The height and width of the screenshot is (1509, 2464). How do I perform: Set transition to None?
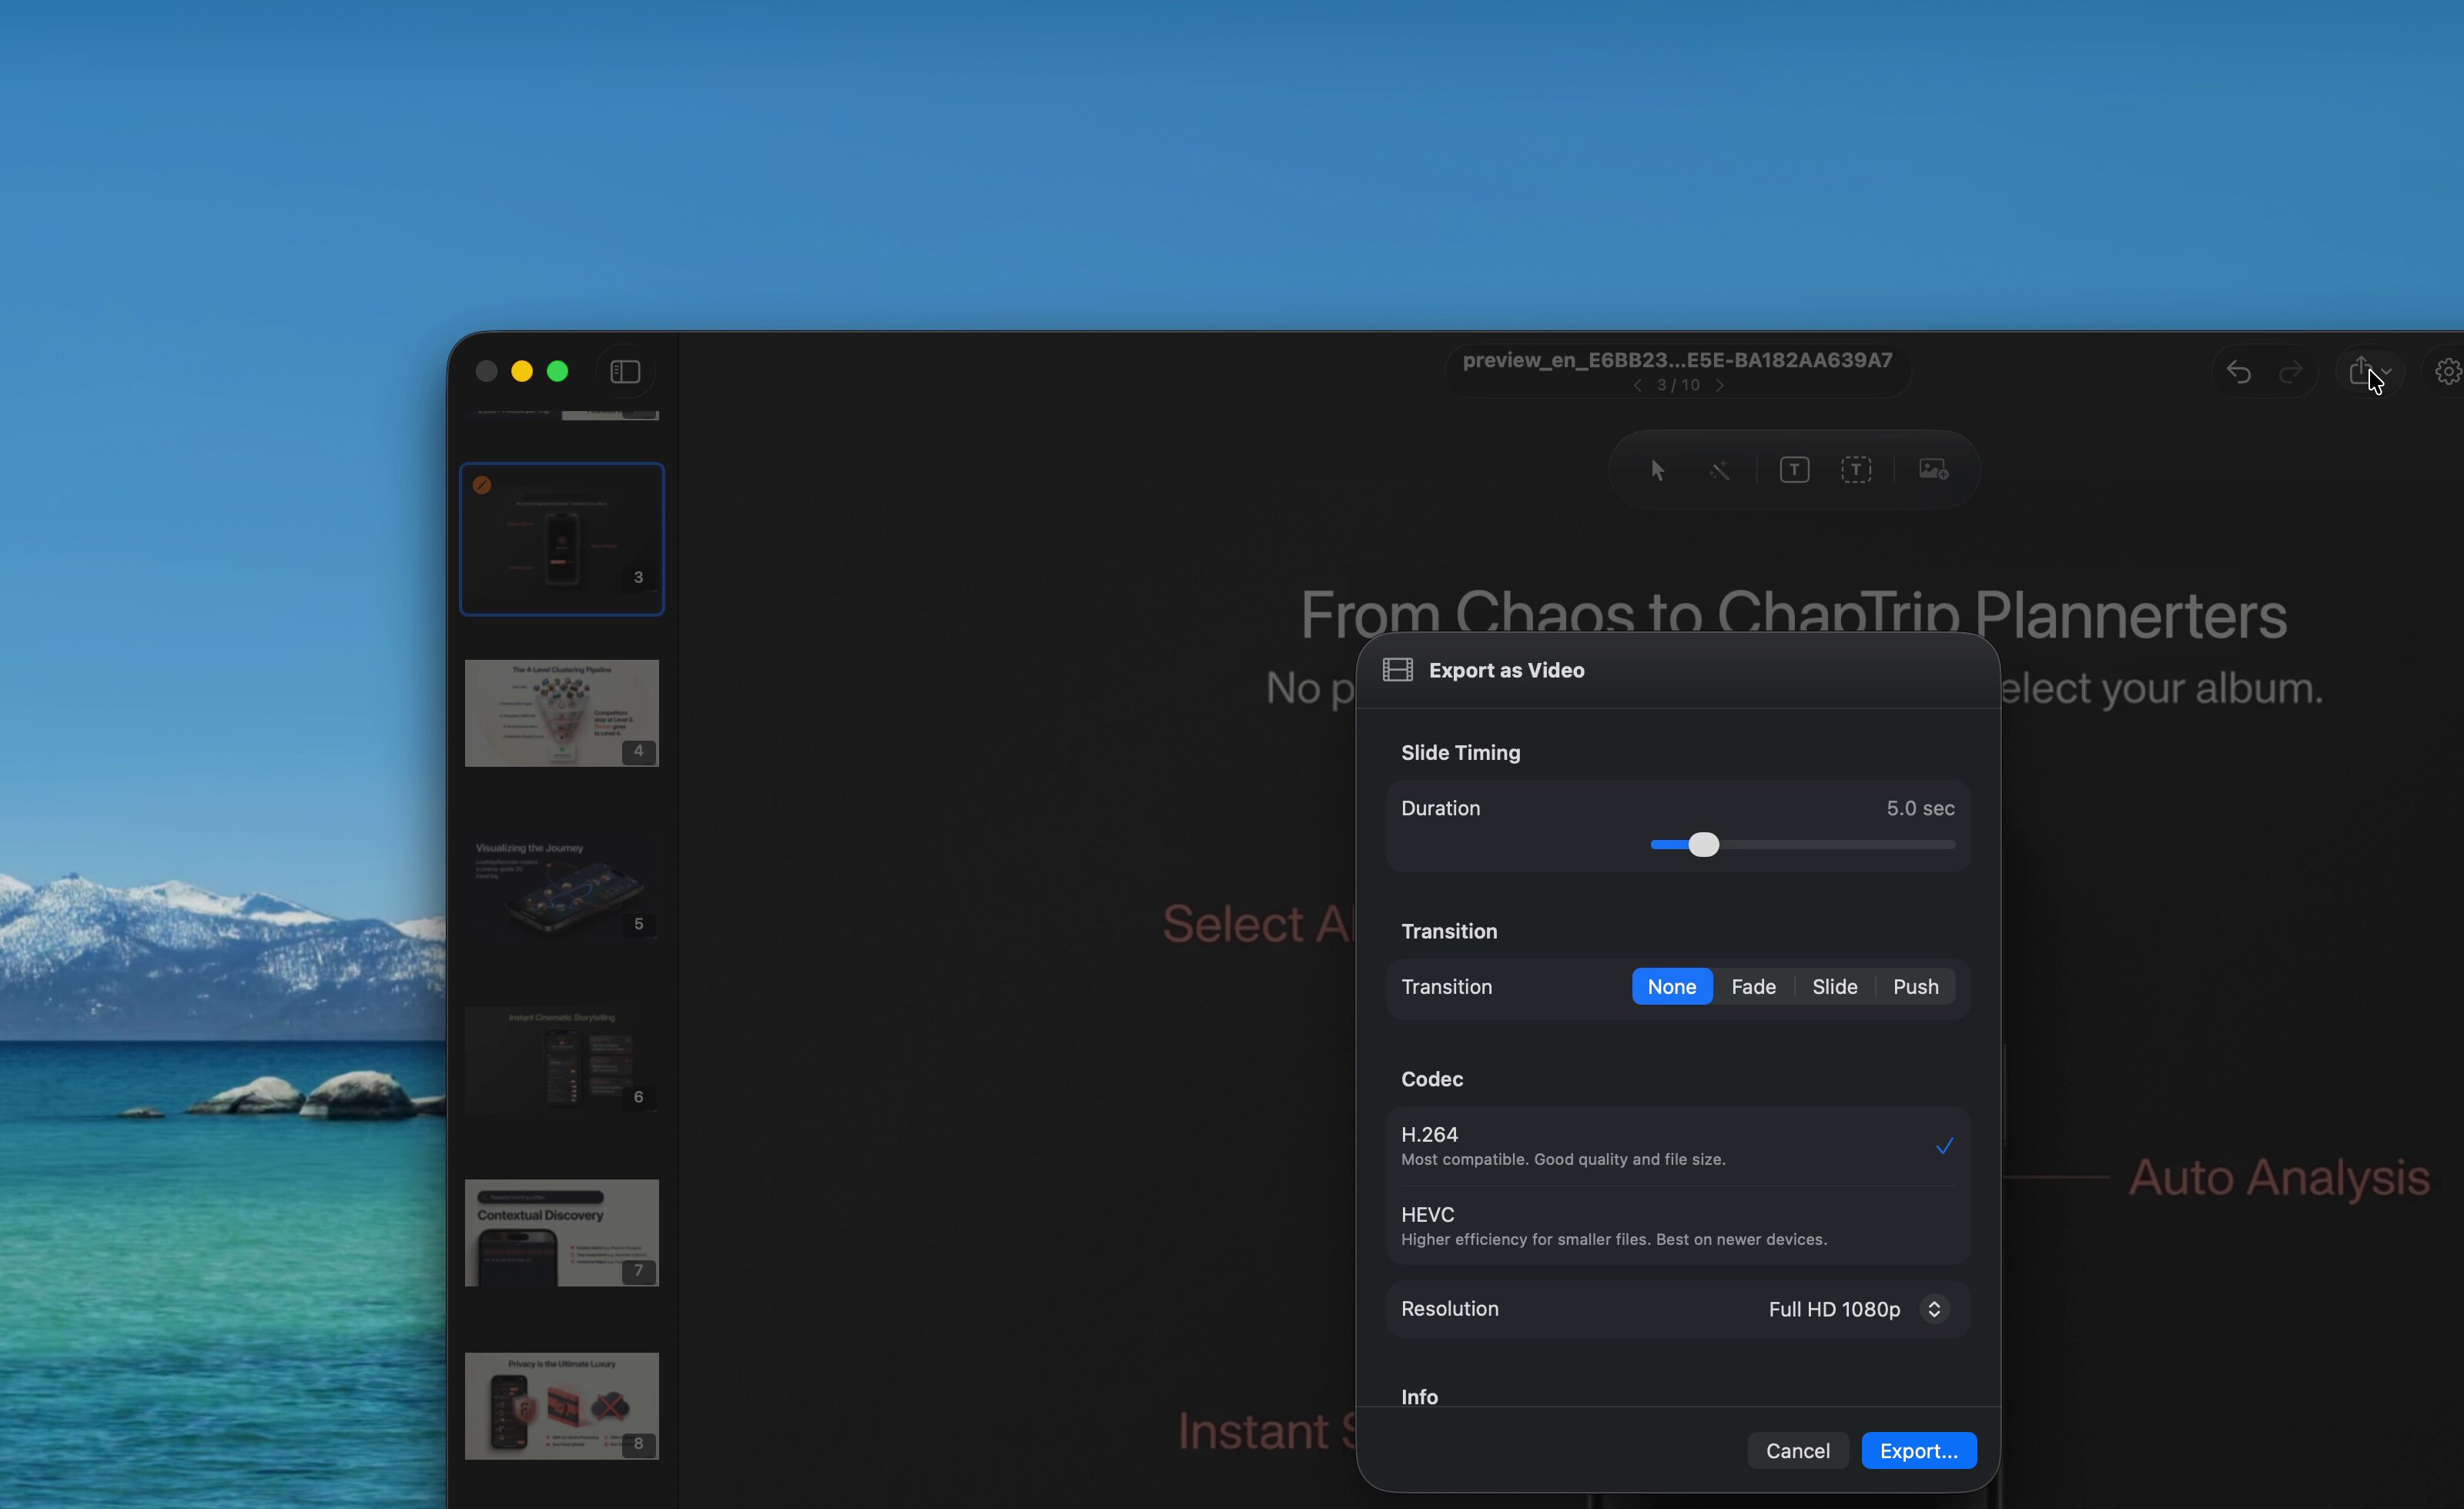1671,986
